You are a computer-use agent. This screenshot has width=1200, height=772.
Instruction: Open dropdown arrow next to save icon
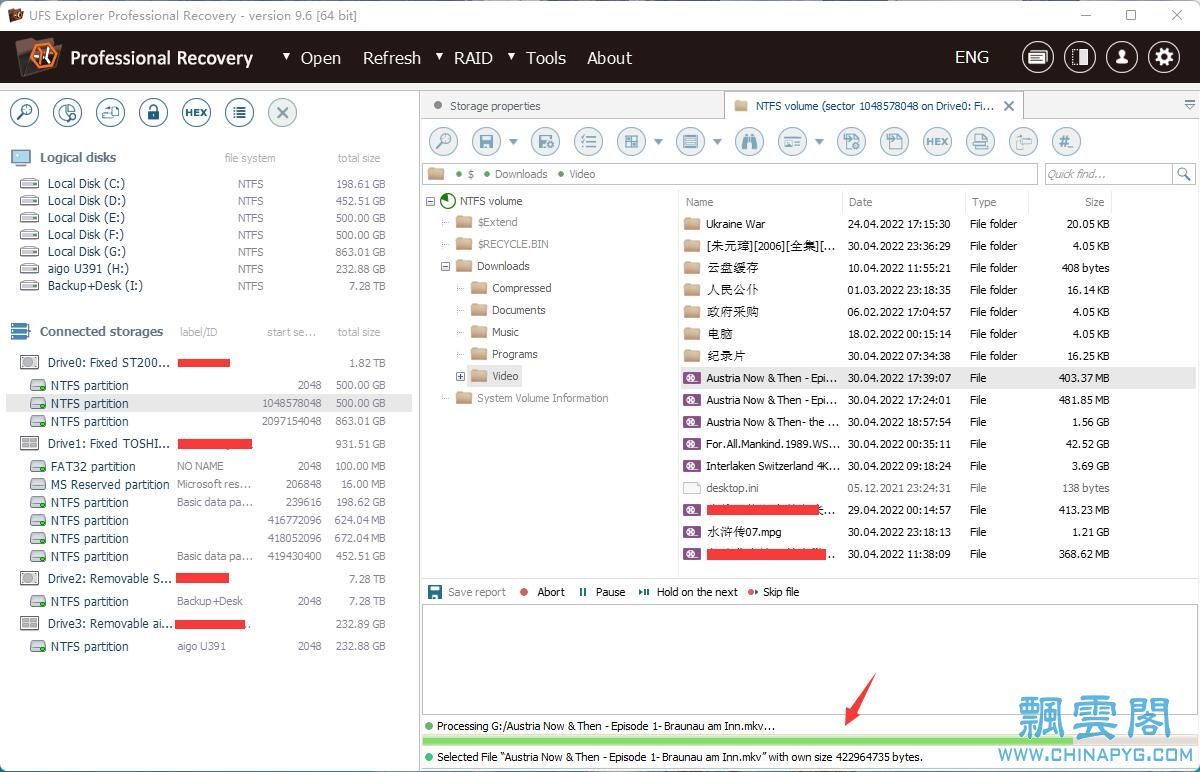pos(513,142)
